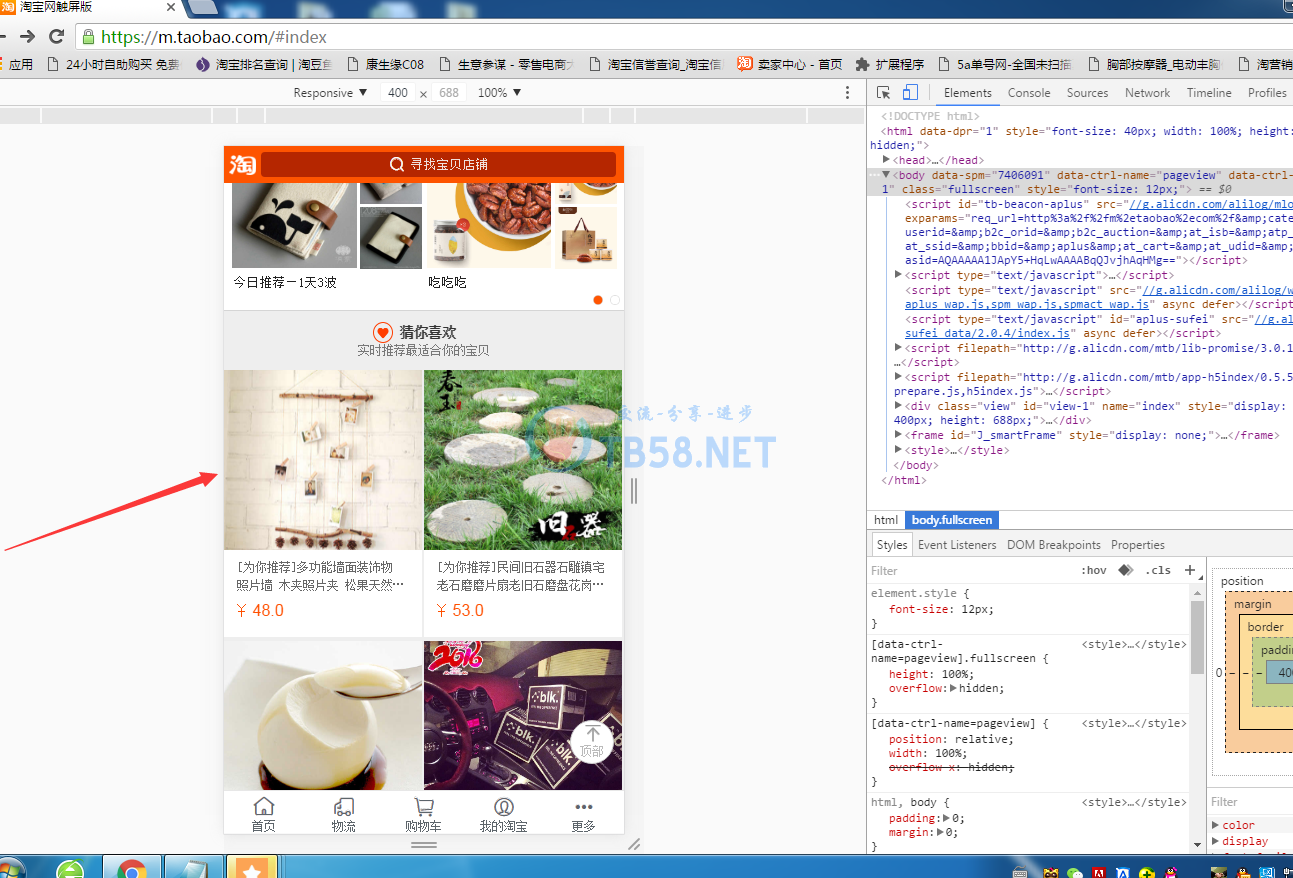Open the orange star app in the taskbar
Screen dimensions: 1293x878
[251, 868]
